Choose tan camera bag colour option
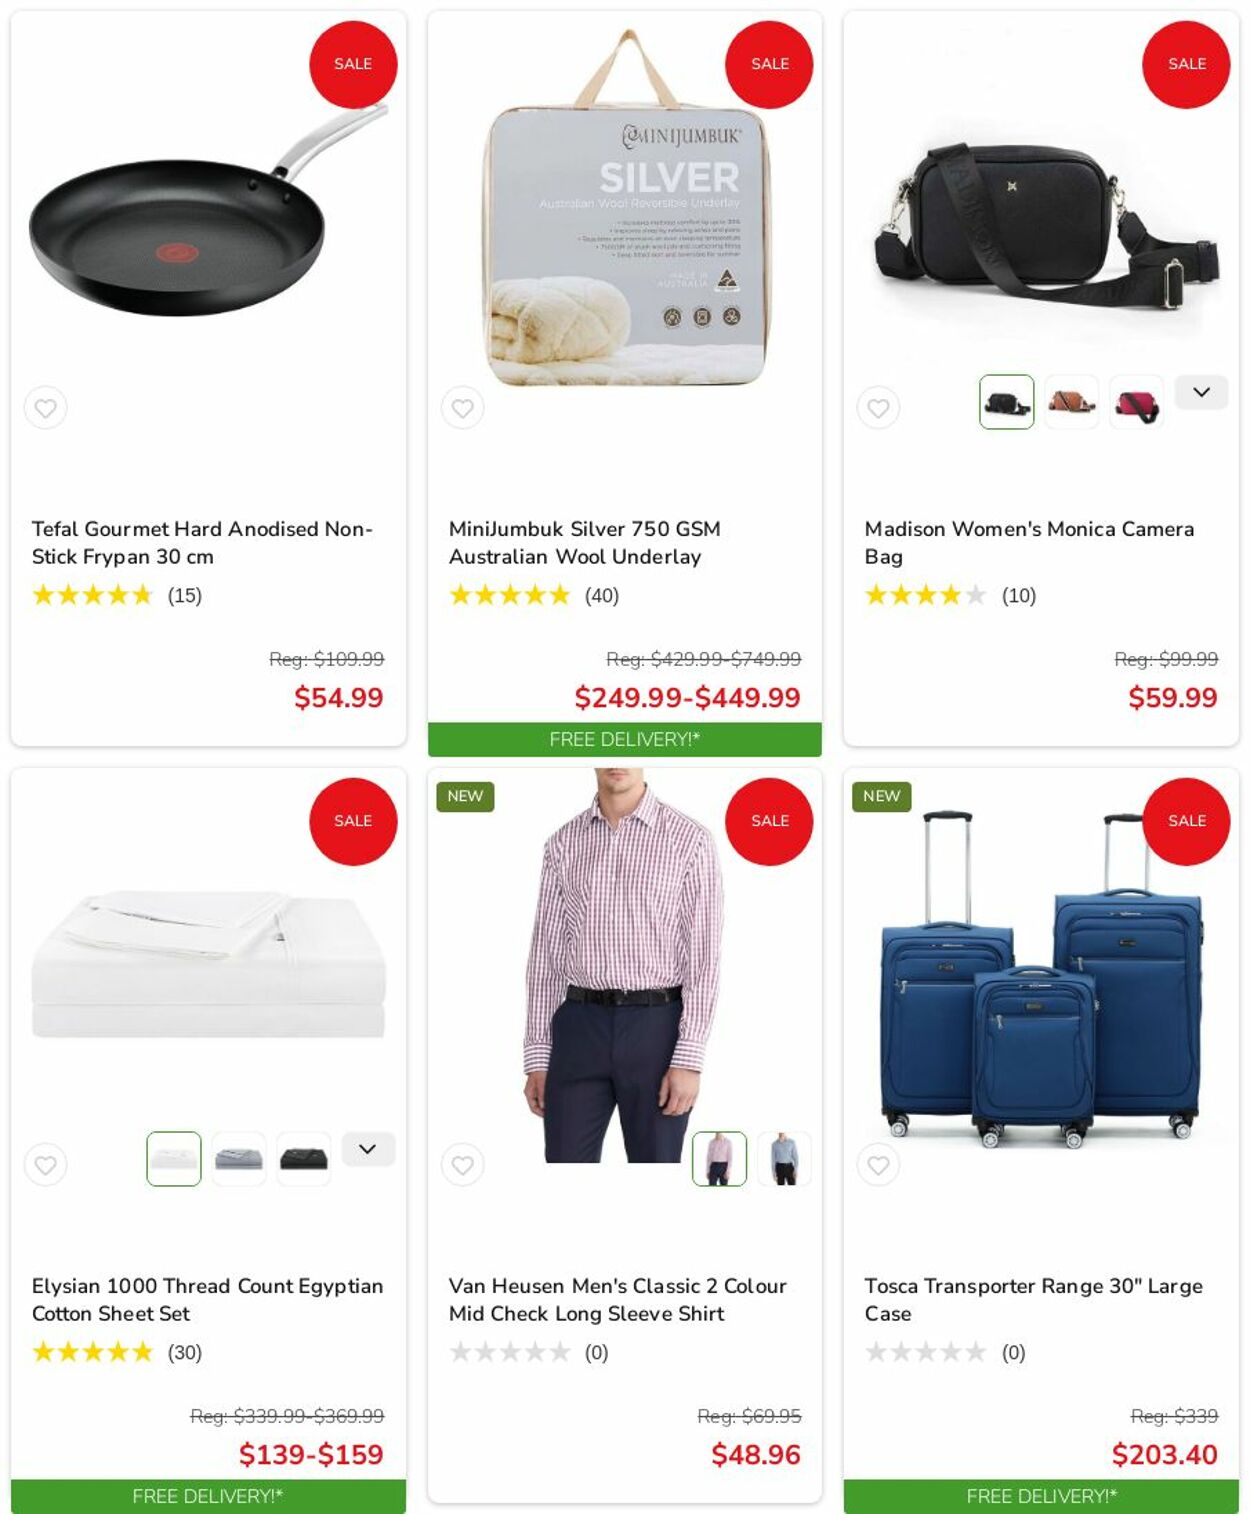Viewport: 1250px width, 1514px height. click(x=1071, y=402)
